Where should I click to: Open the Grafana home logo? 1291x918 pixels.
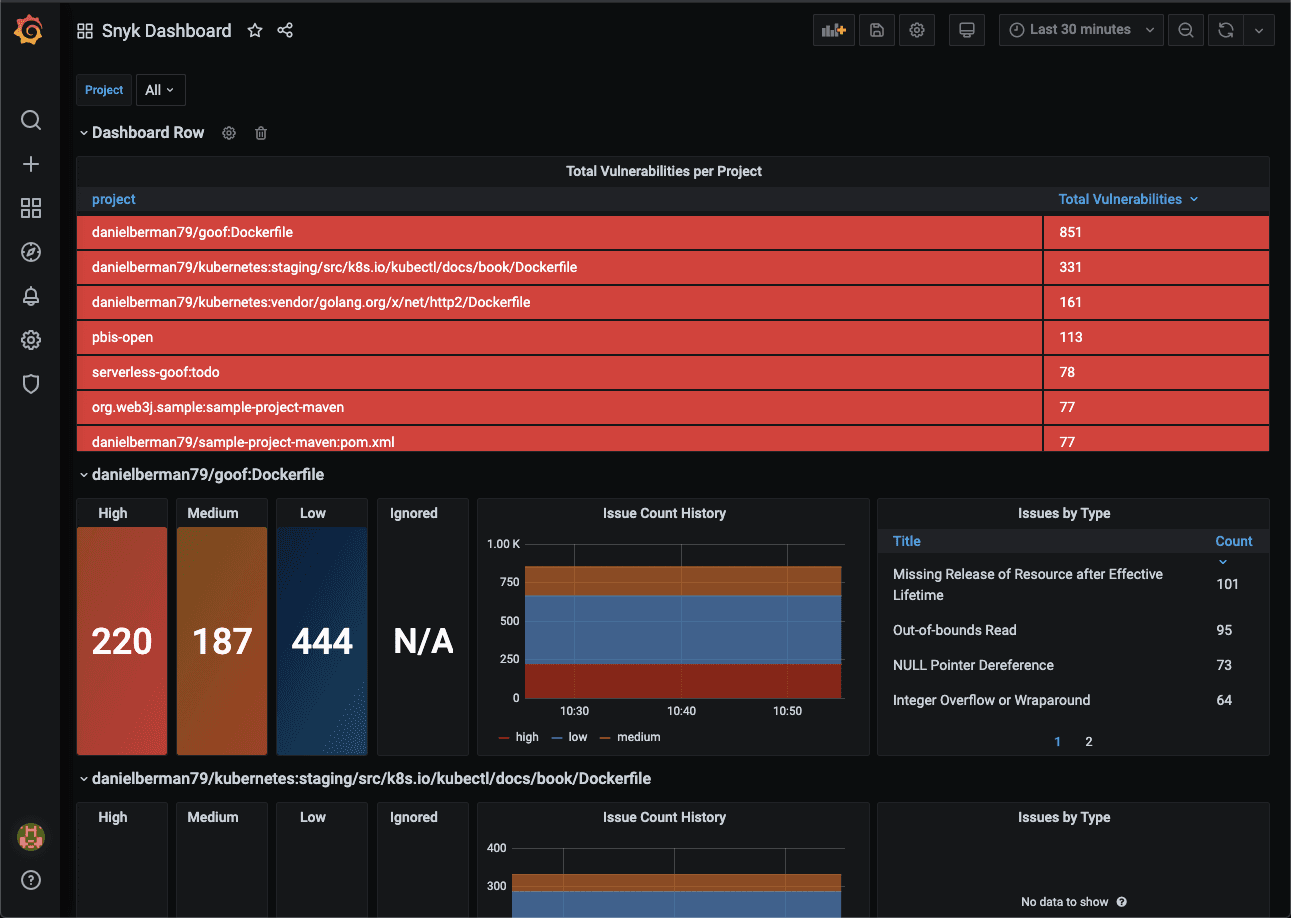coord(29,31)
